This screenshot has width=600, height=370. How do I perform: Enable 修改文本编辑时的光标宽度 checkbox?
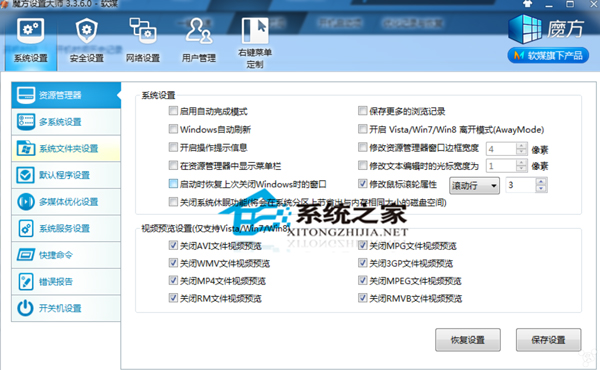pos(362,166)
